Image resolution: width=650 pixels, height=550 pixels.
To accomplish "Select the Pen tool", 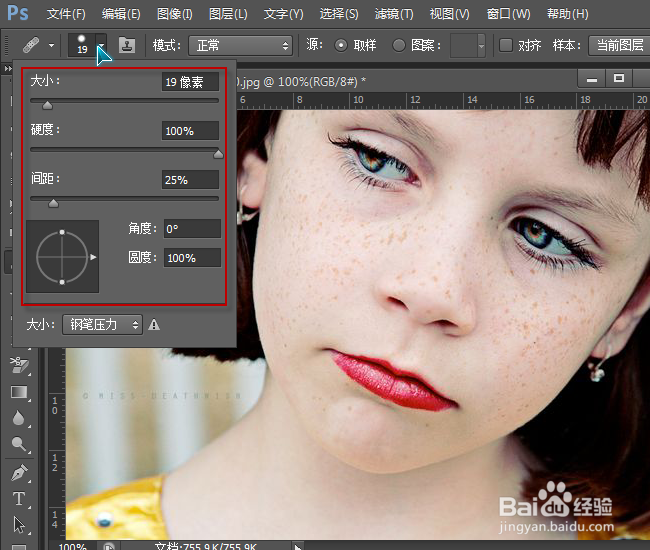I will coord(19,472).
